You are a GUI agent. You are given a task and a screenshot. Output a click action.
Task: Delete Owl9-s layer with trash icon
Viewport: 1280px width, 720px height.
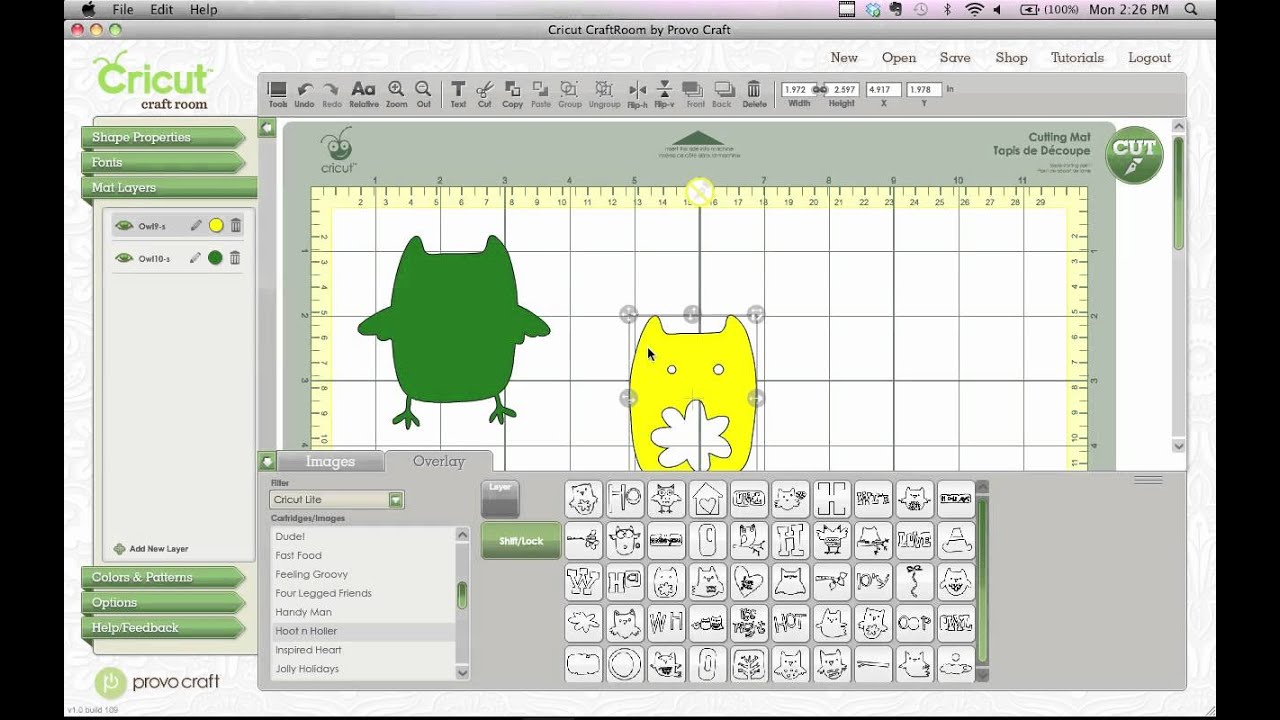236,226
